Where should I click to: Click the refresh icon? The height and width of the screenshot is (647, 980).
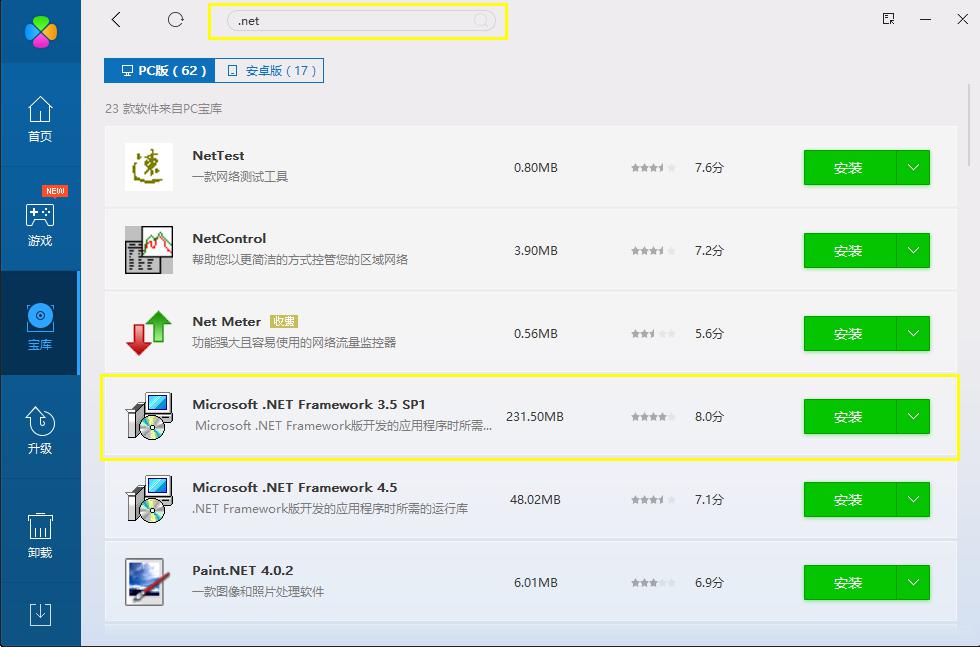point(176,20)
